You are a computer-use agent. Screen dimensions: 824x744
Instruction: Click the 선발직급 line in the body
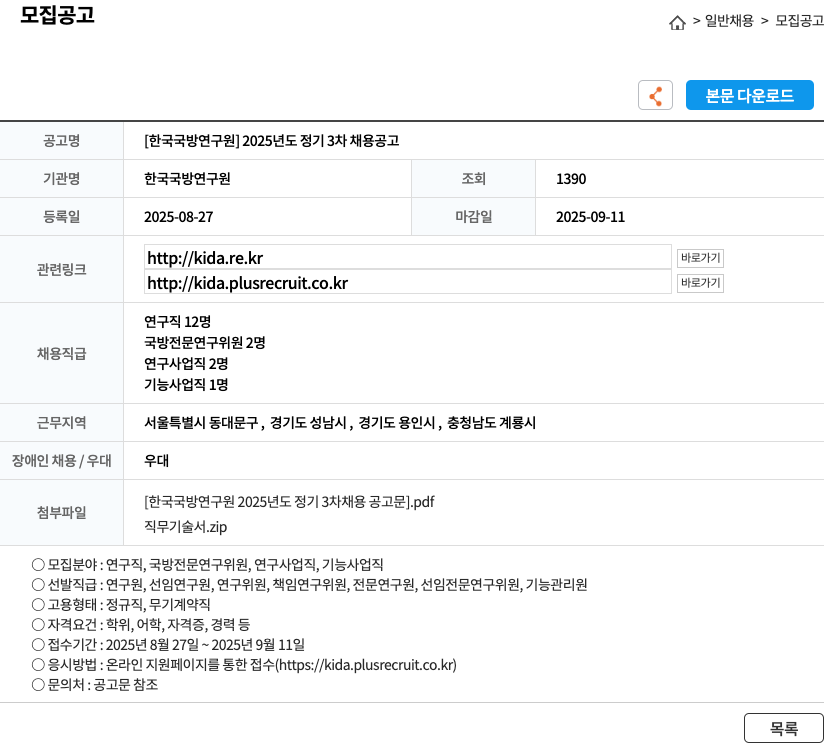(310, 584)
